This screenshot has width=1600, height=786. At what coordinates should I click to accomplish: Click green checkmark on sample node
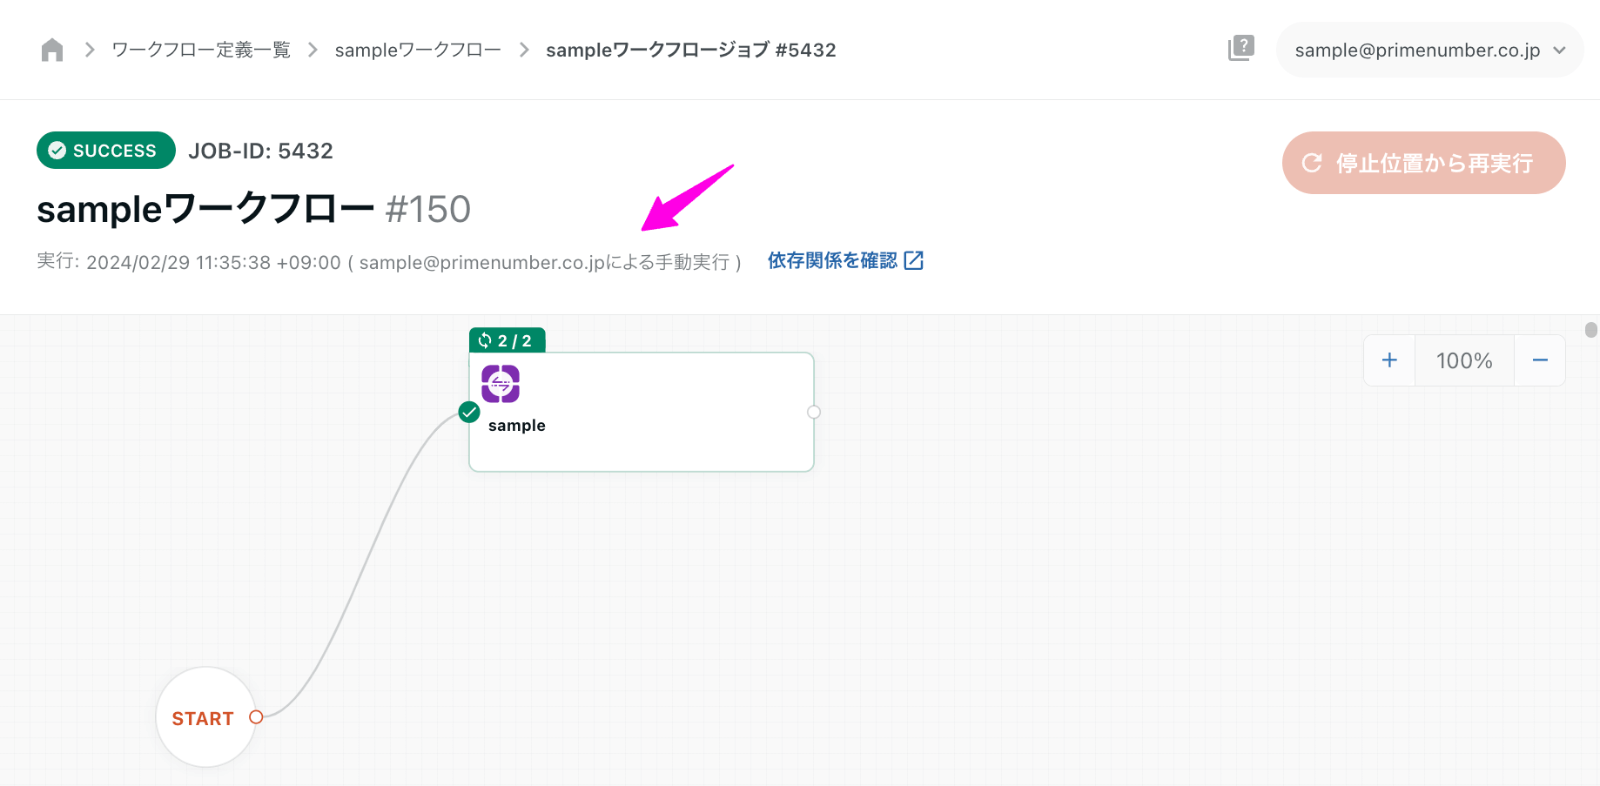pyautogui.click(x=469, y=412)
